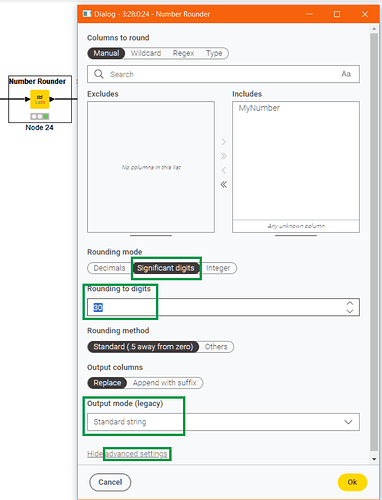The height and width of the screenshot is (500, 382).
Task: Select Integer rounding mode
Action: (218, 268)
